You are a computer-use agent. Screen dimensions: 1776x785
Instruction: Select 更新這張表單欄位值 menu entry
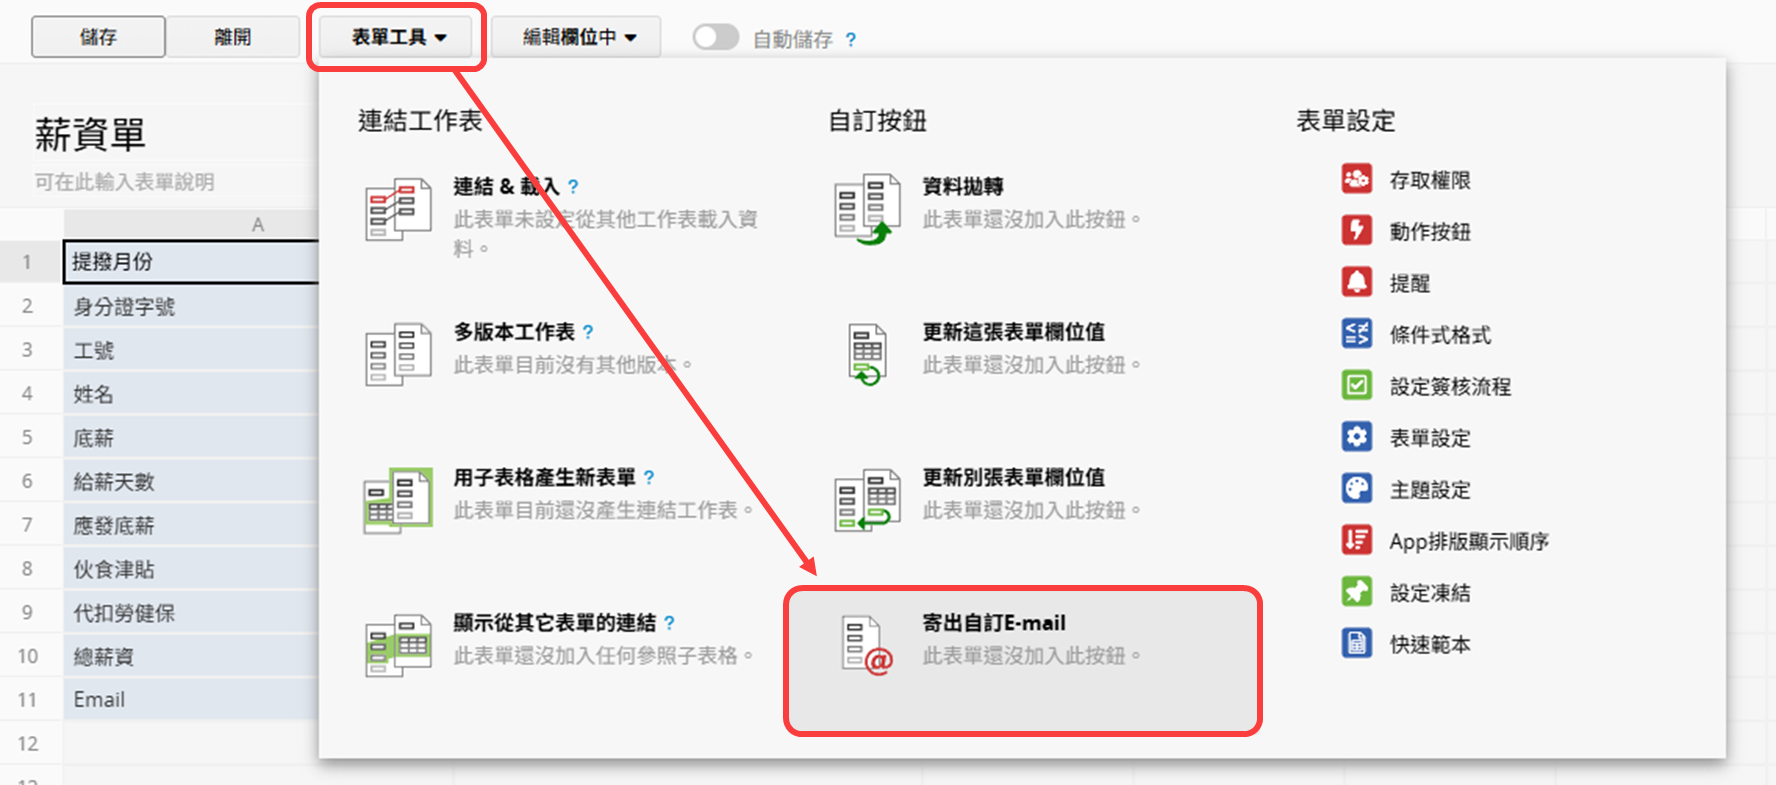tap(1012, 333)
